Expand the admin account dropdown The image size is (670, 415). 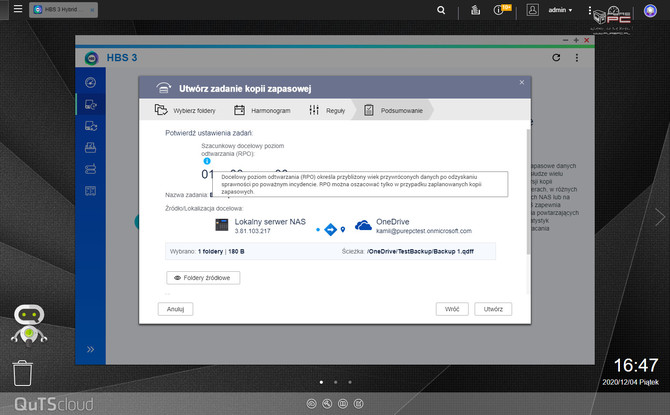coord(560,10)
